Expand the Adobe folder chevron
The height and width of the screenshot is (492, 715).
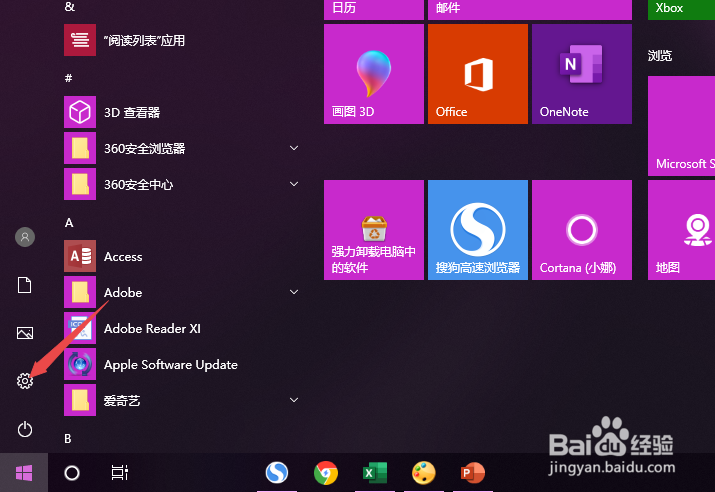294,292
